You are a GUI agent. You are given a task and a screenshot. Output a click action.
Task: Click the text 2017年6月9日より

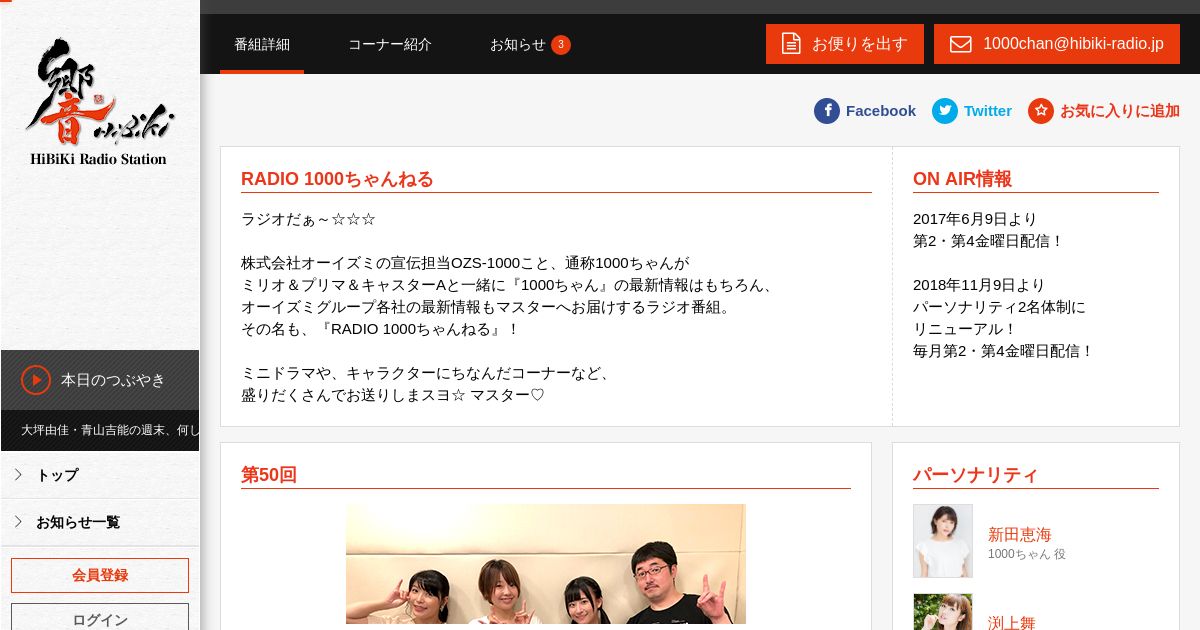(975, 219)
